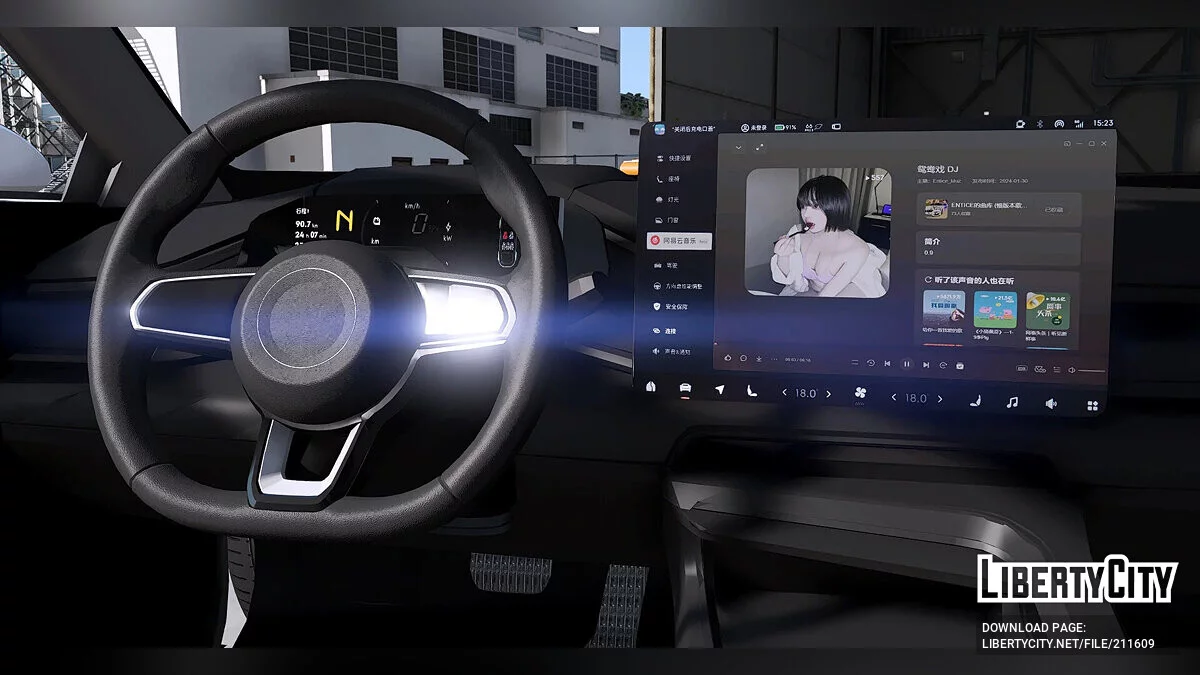Tap 未登录 to sign in
1200x675 pixels.
(752, 127)
